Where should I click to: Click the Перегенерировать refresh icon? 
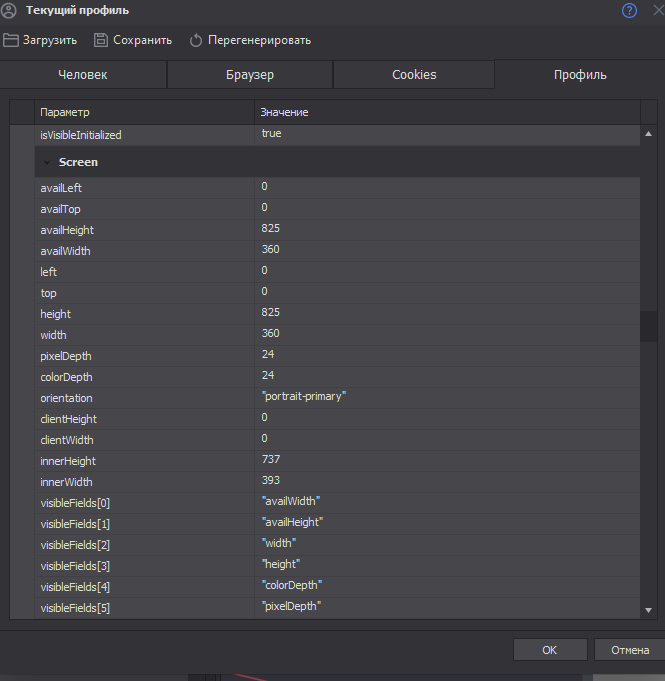[x=196, y=40]
